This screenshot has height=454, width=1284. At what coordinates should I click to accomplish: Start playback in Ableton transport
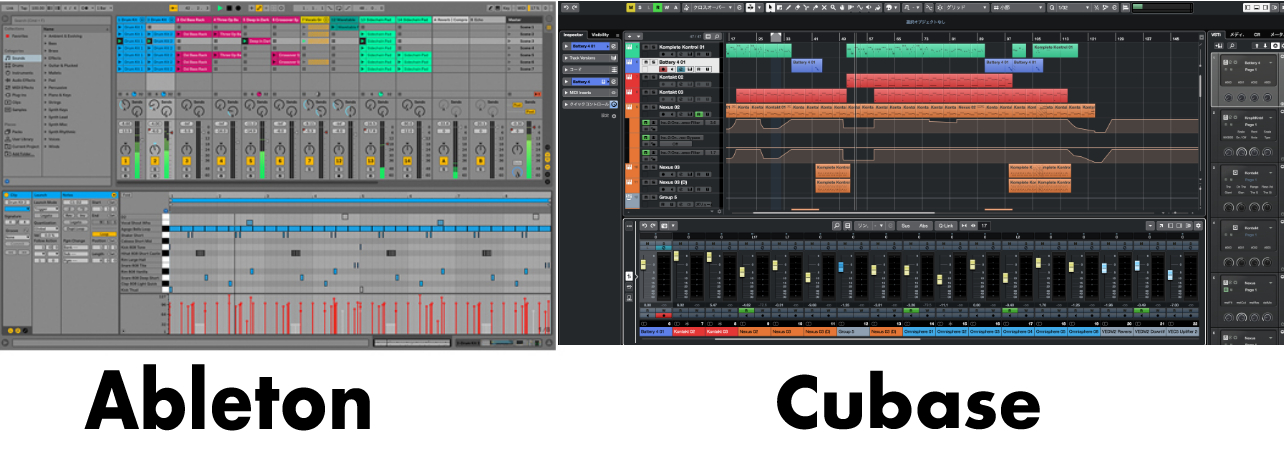[220, 8]
